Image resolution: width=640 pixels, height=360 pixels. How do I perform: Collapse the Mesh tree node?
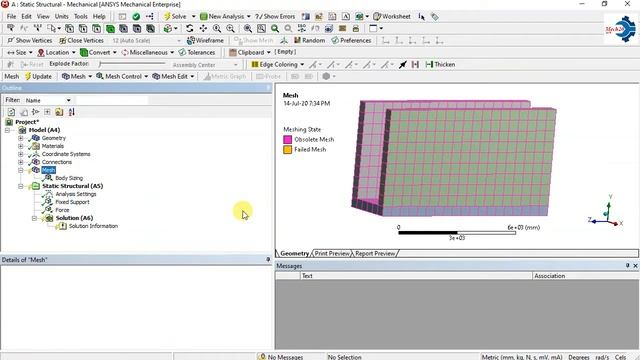[x=20, y=170]
